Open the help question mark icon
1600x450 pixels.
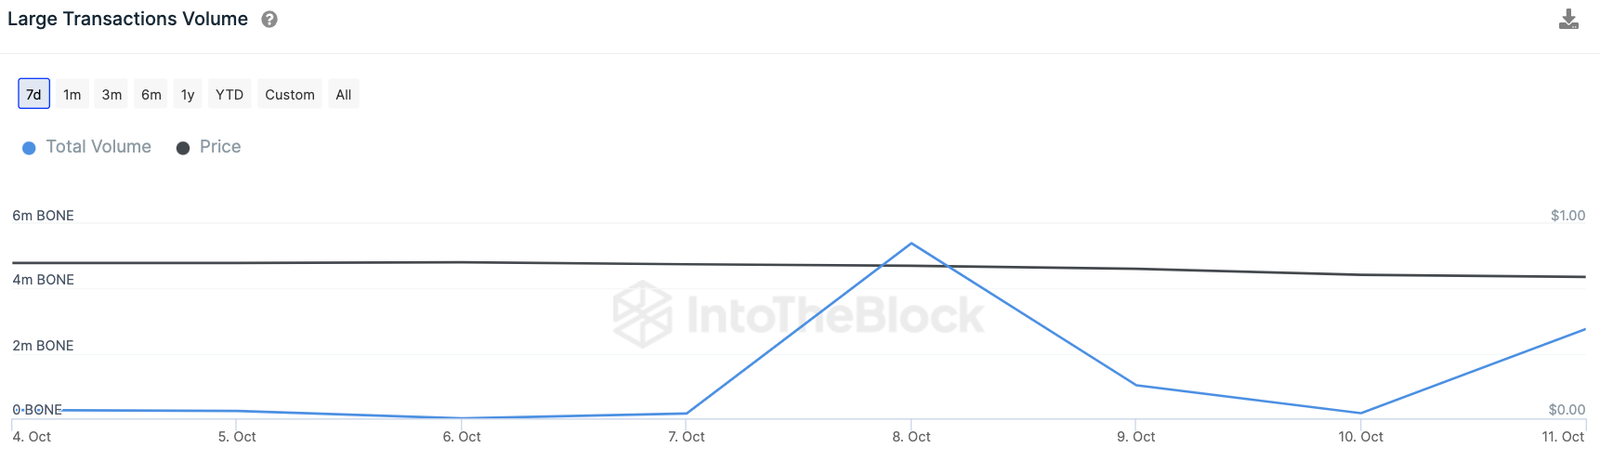[269, 19]
